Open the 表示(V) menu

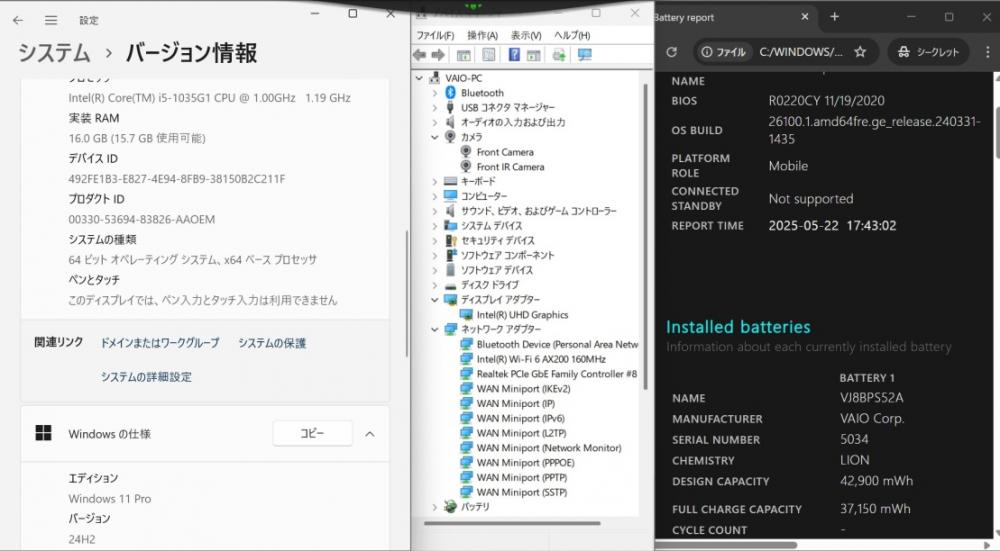coord(526,35)
